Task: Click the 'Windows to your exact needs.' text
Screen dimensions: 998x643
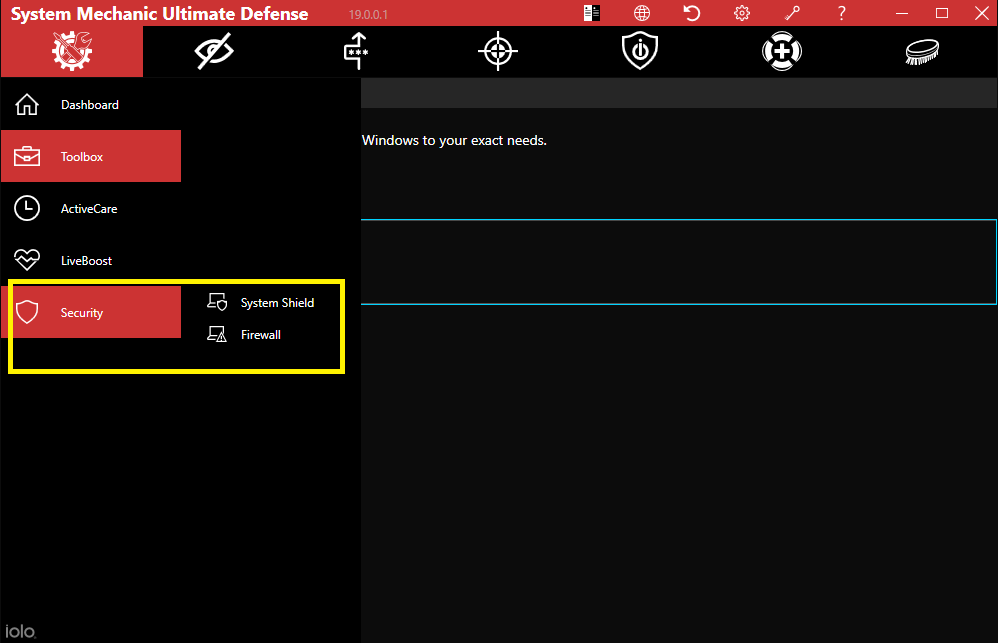Action: pos(454,140)
